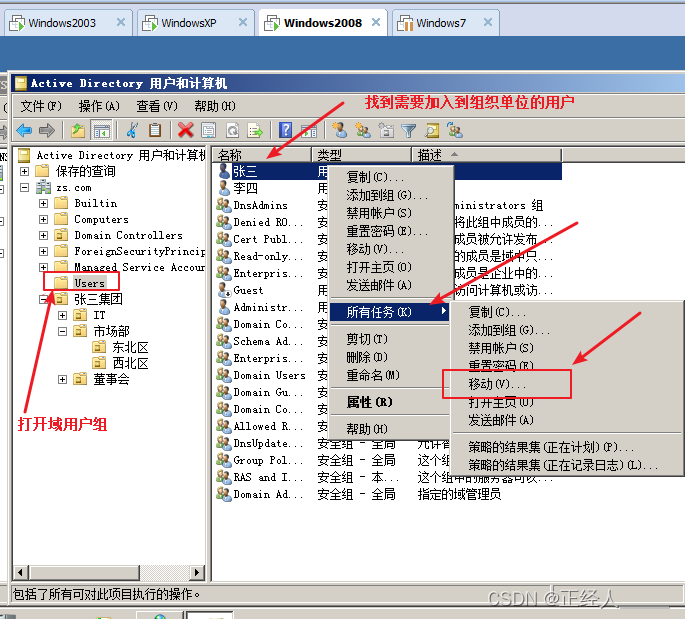Click the Forward arrow toolbar icon

(47, 130)
